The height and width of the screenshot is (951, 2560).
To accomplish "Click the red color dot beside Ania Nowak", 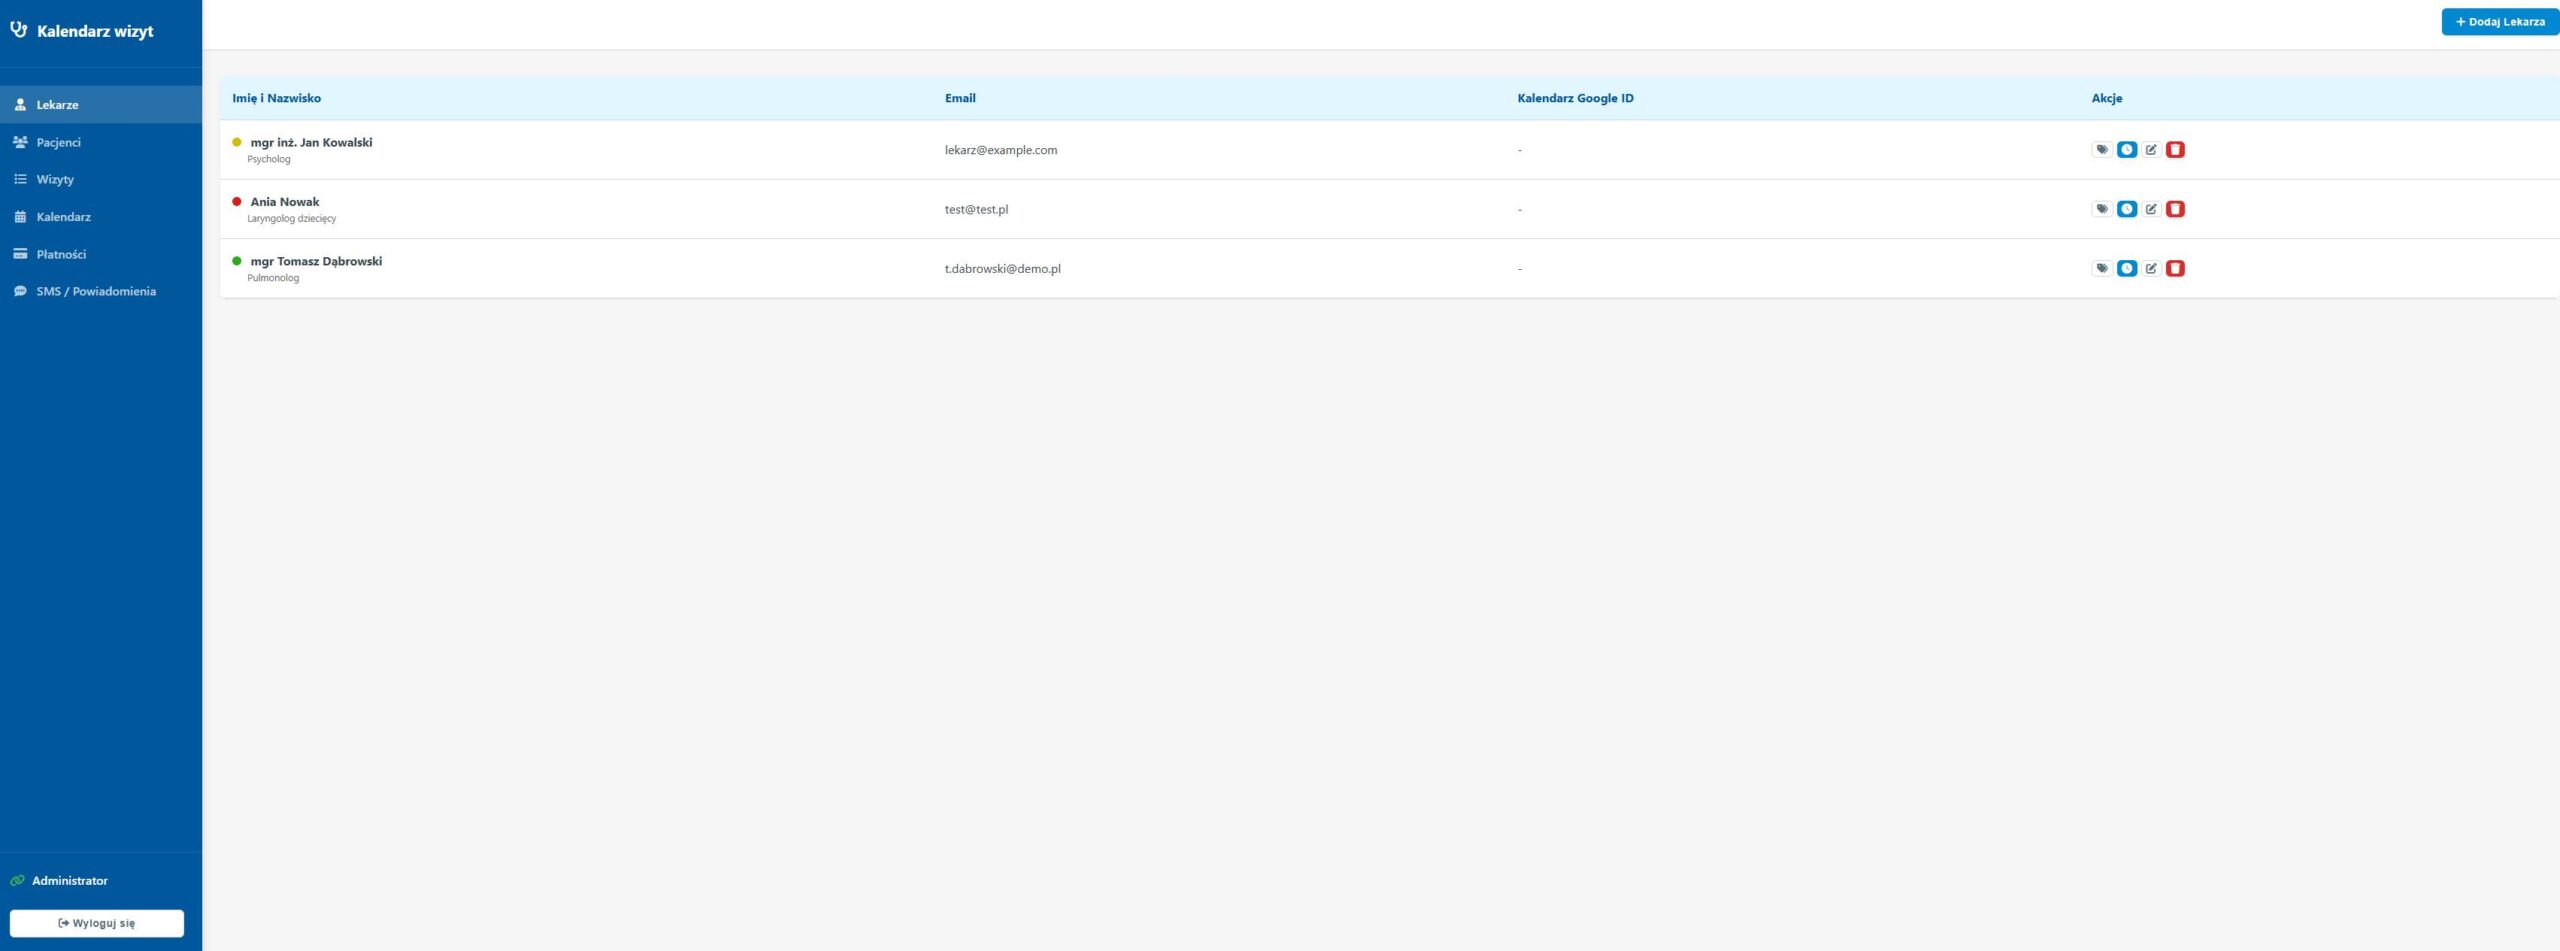I will click(237, 202).
